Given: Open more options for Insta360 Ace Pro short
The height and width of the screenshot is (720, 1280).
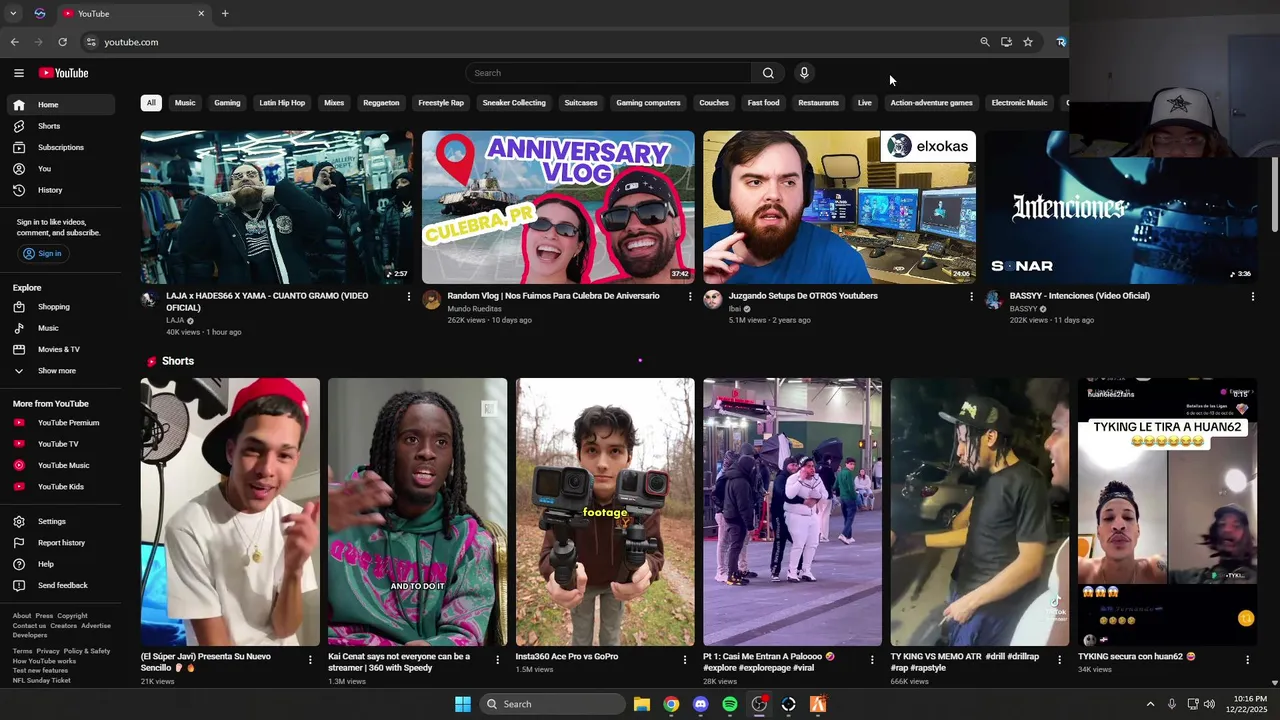Looking at the screenshot, I should click(x=685, y=660).
